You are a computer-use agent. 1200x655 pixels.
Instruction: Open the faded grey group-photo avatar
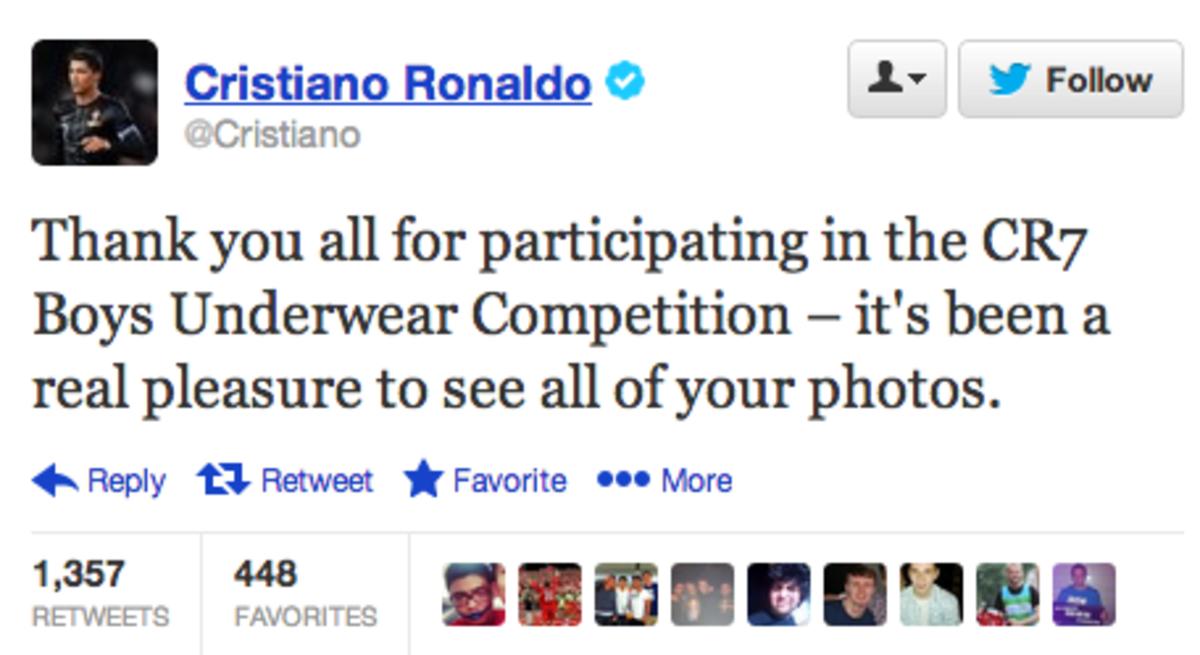point(702,594)
